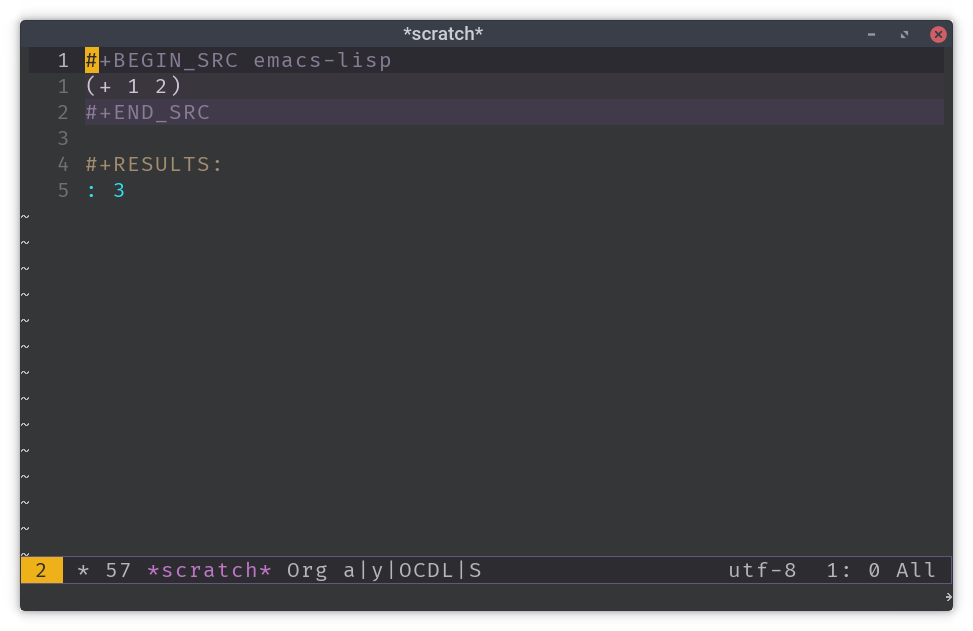Toggle the "S" minor mode in the mode line
This screenshot has height=631, width=973.
(x=475, y=570)
